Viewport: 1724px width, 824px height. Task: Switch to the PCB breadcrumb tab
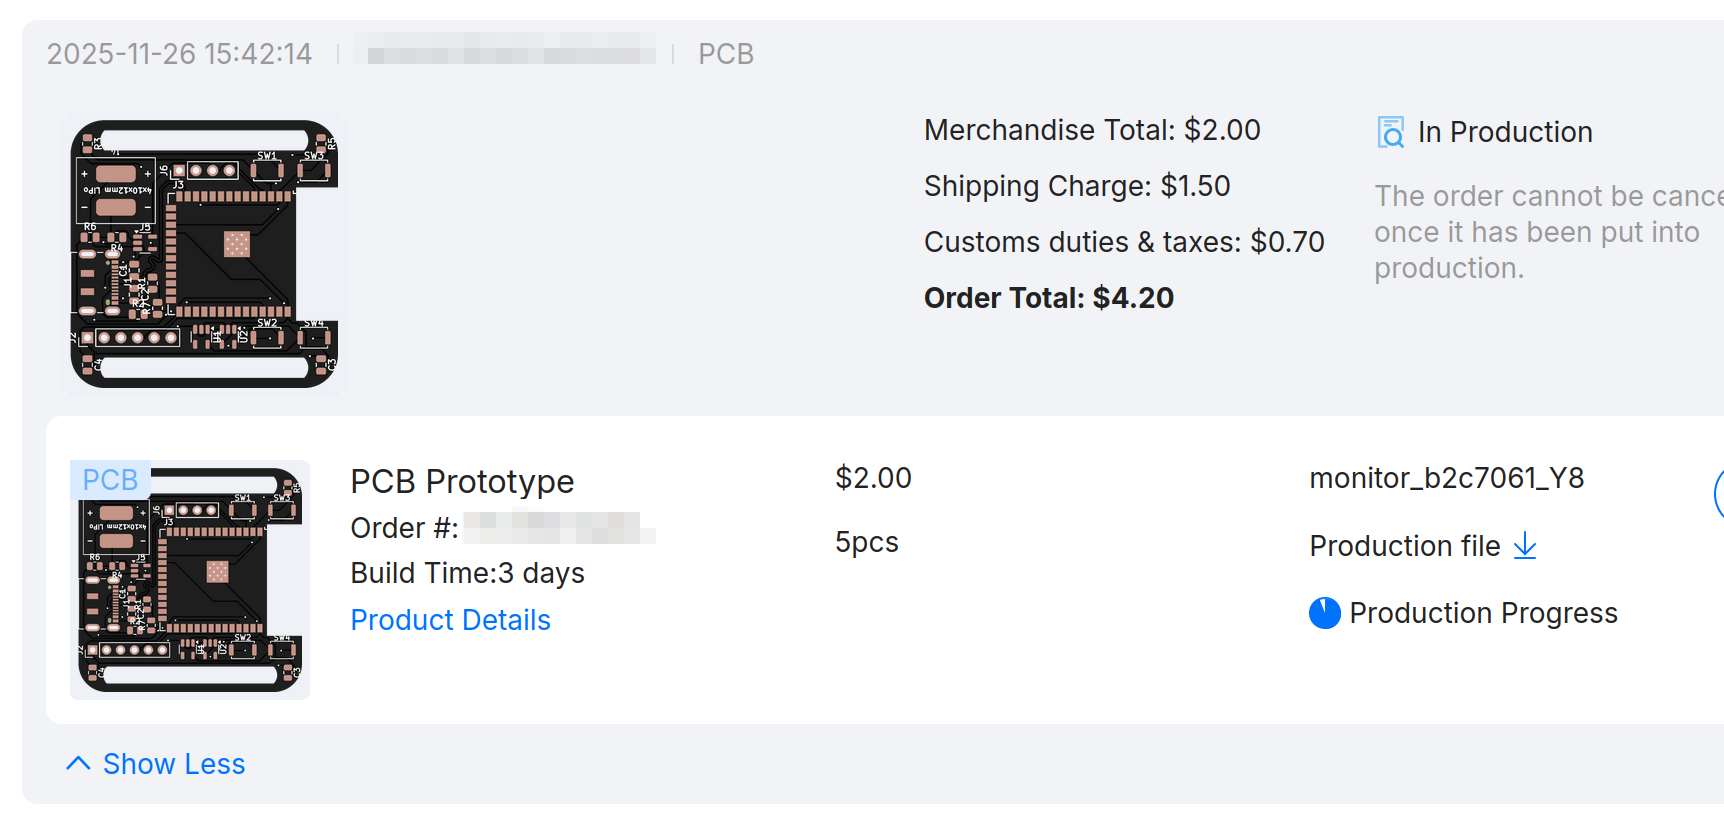pyautogui.click(x=725, y=53)
